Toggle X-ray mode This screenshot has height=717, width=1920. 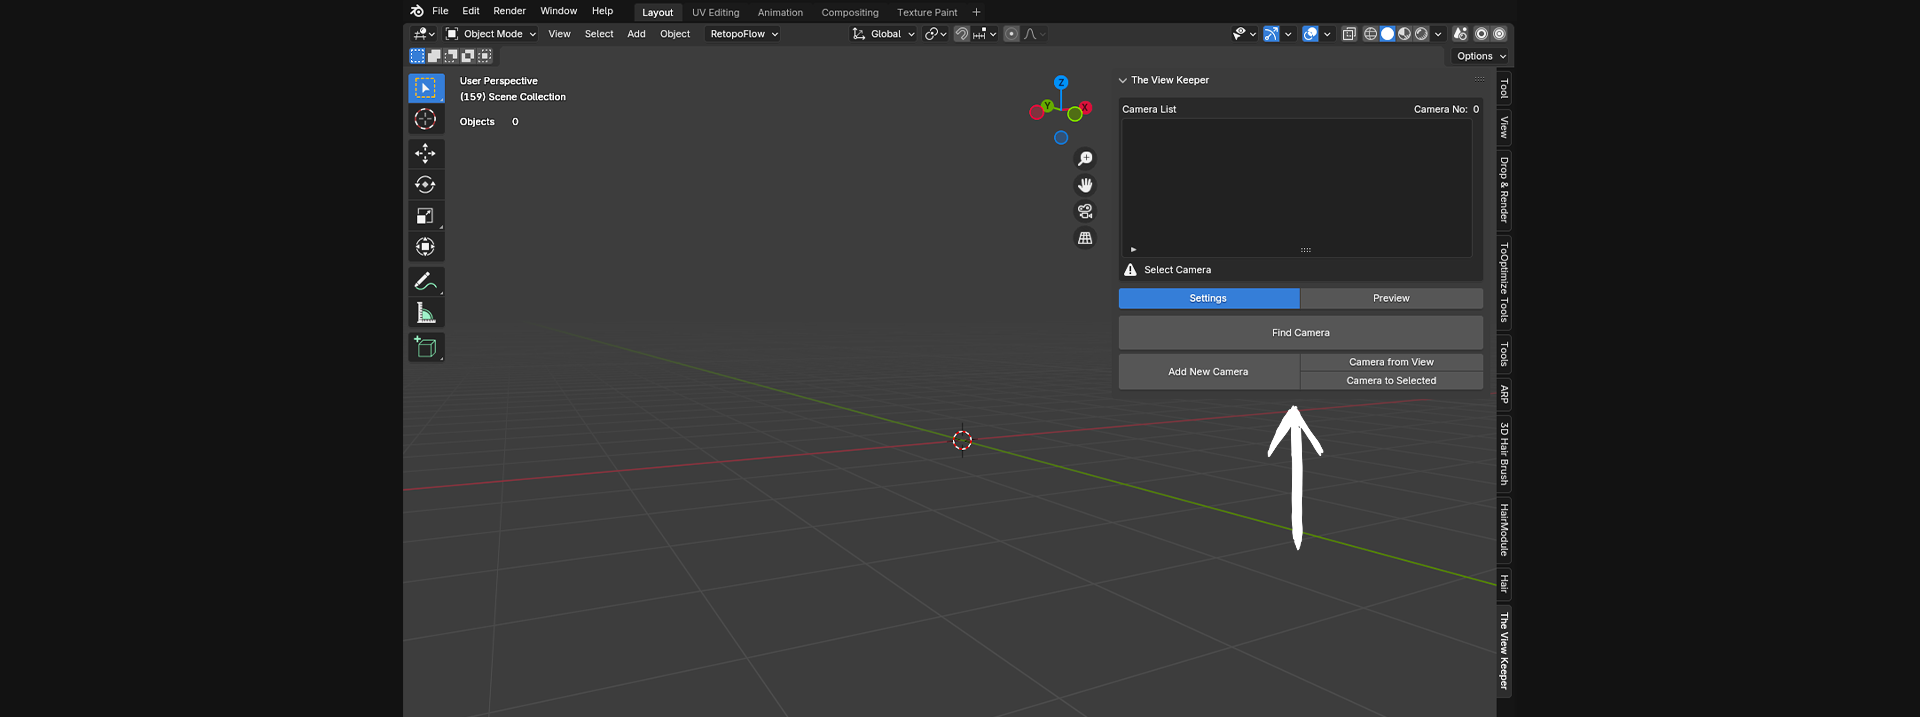pyautogui.click(x=1349, y=34)
